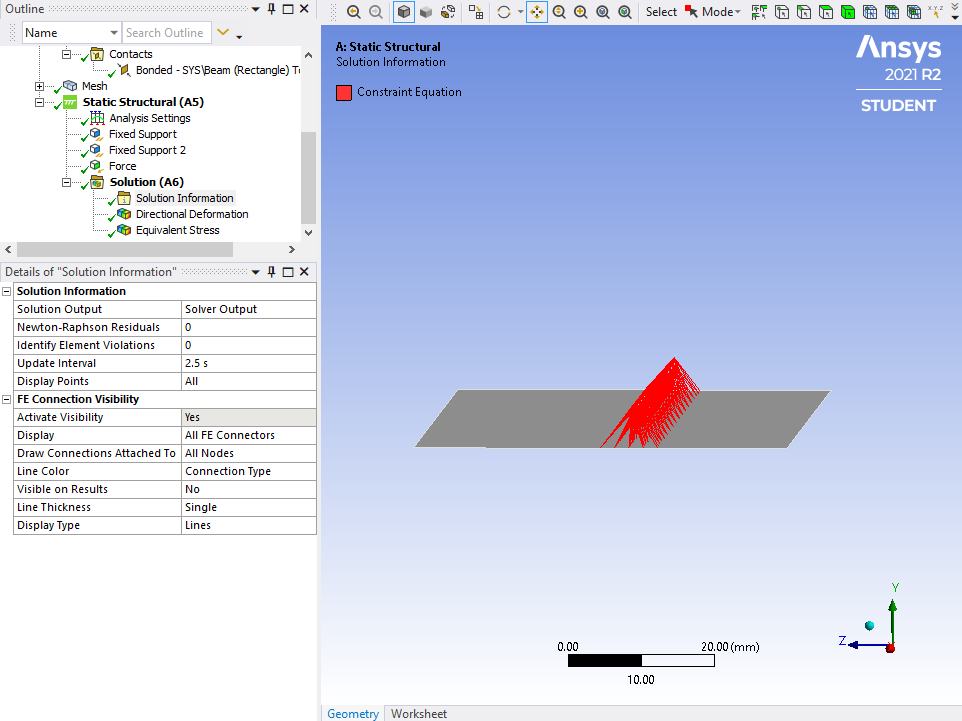This screenshot has height=721, width=962.
Task: Select the Equivalent Stress result icon
Action: pyautogui.click(x=125, y=230)
